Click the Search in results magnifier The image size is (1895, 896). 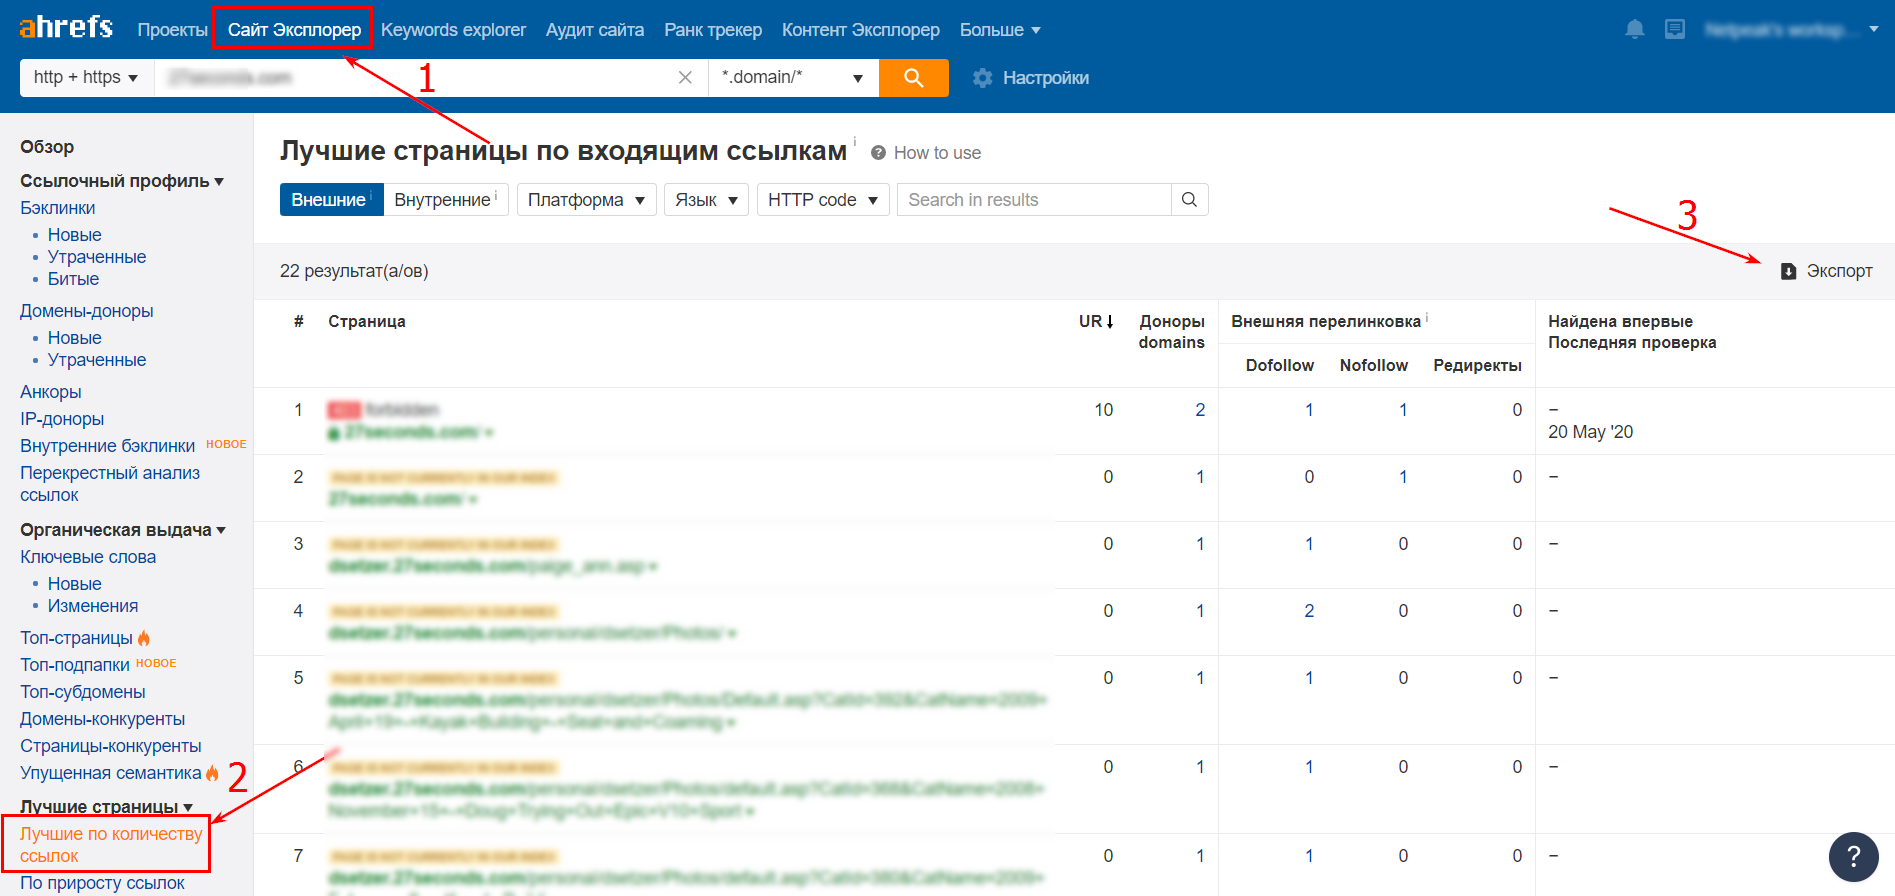(x=1189, y=200)
